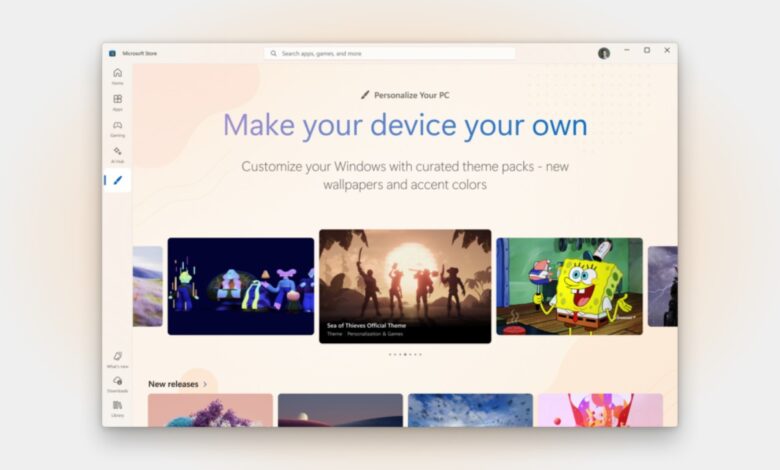The height and width of the screenshot is (470, 780).
Task: Open the SpongeBob theme card
Action: [x=569, y=286]
